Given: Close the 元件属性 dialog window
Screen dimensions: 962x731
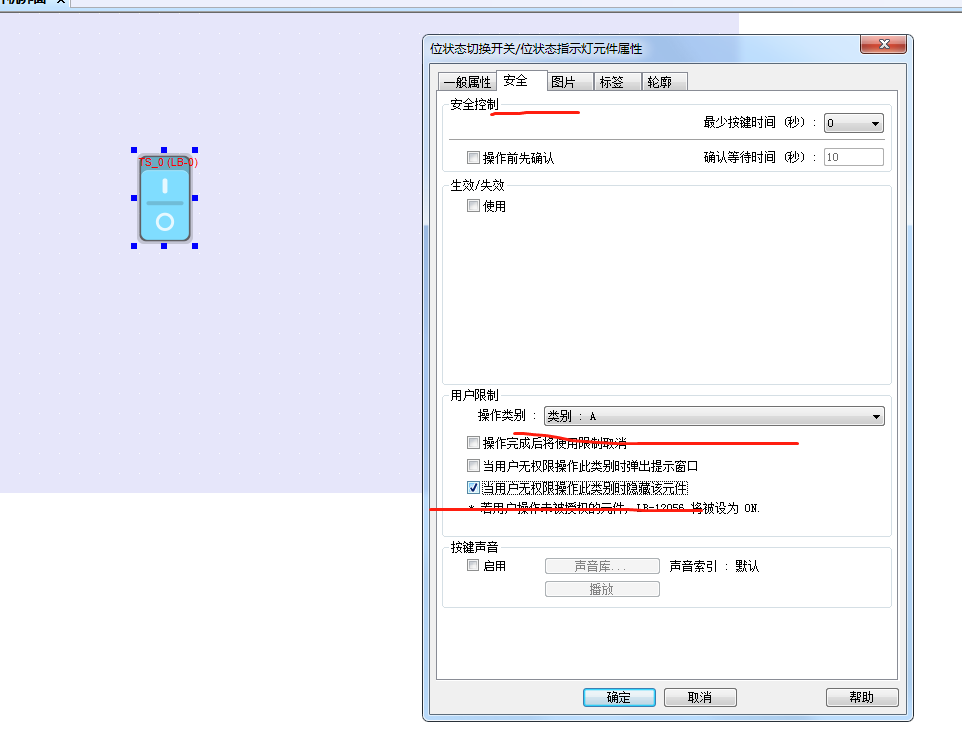Looking at the screenshot, I should 884,45.
